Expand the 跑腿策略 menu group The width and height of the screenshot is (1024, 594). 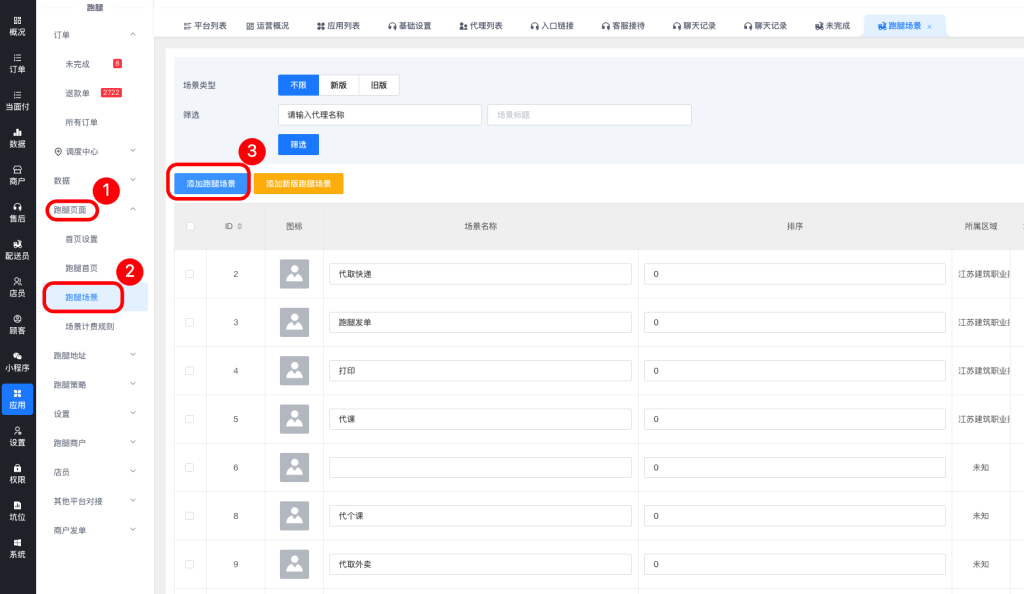tap(95, 384)
